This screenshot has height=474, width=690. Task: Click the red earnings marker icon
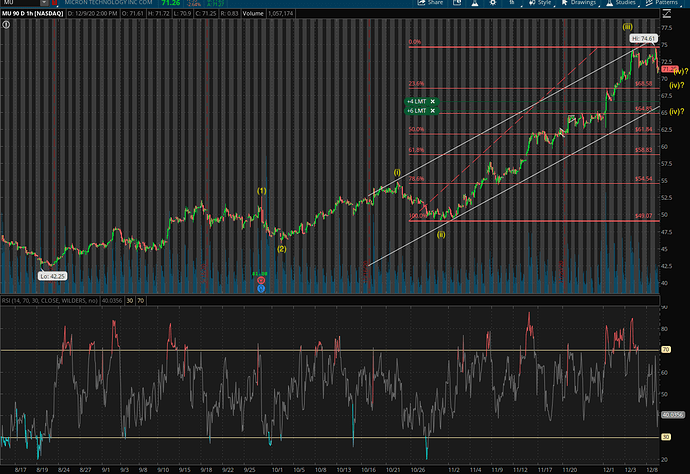tap(261, 280)
